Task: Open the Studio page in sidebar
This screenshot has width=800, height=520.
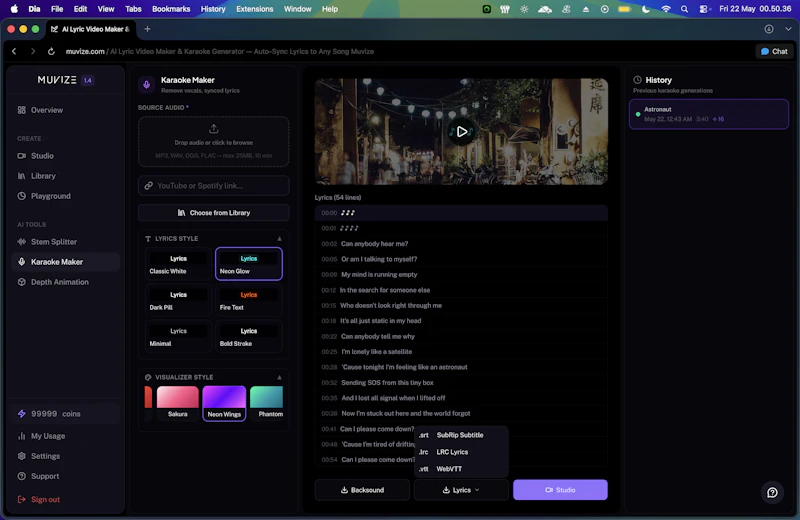Action: coord(42,156)
